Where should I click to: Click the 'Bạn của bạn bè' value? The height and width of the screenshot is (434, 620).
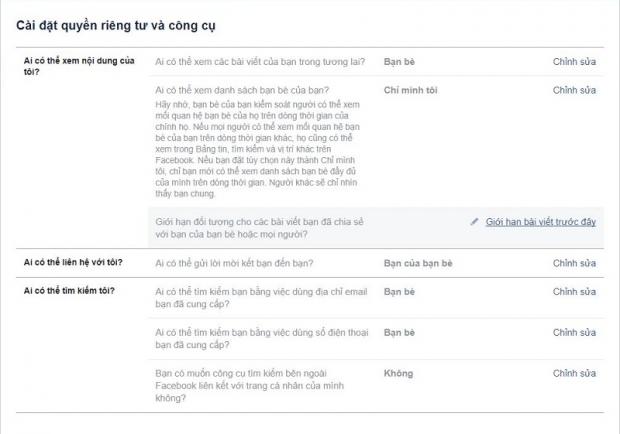(418, 263)
